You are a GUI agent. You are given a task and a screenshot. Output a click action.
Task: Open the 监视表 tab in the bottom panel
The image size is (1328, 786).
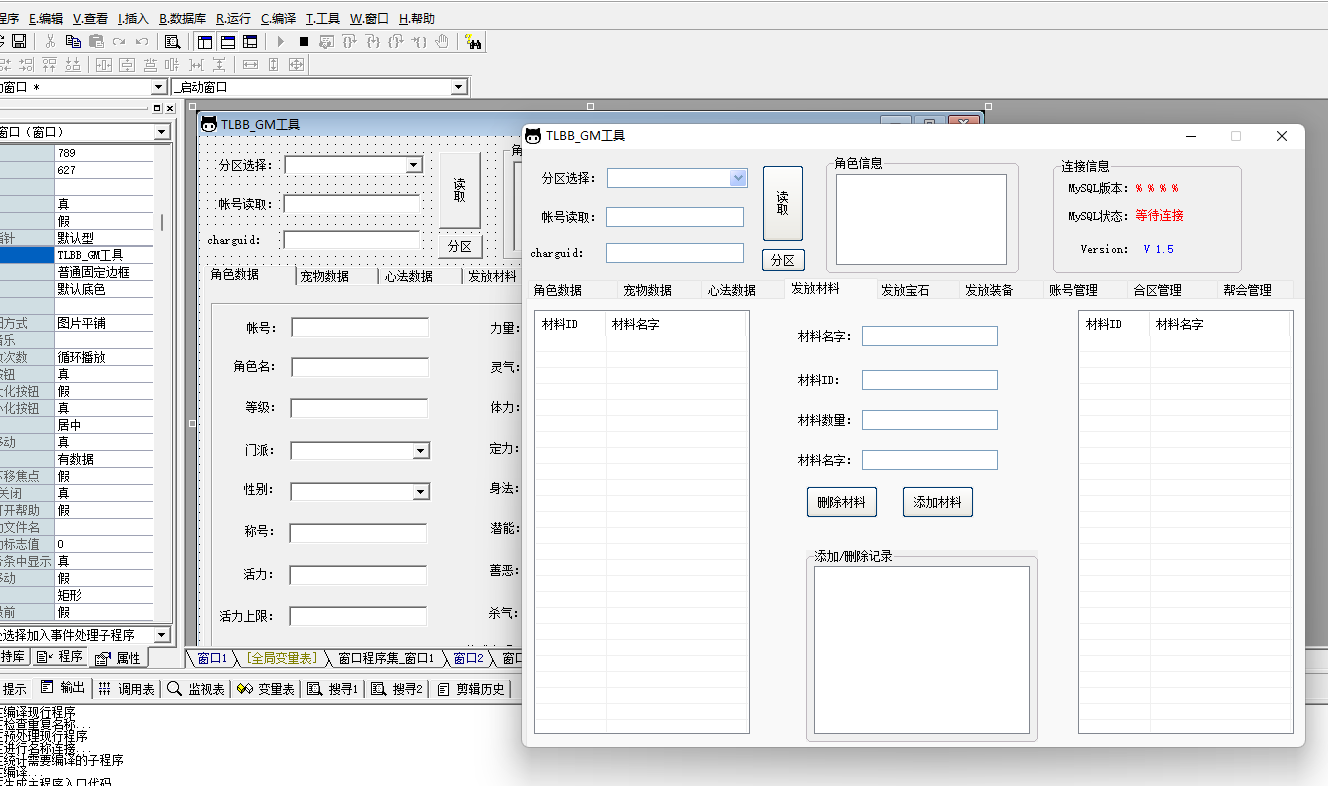coord(196,689)
